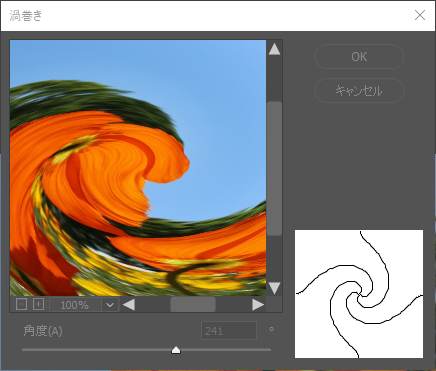Click the preview scroll left arrow
436x371 pixels.
[129, 305]
